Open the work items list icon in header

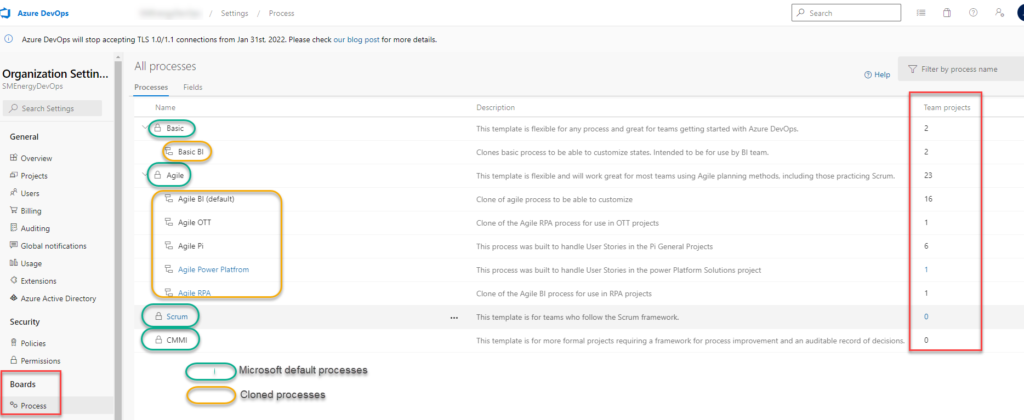tap(921, 12)
